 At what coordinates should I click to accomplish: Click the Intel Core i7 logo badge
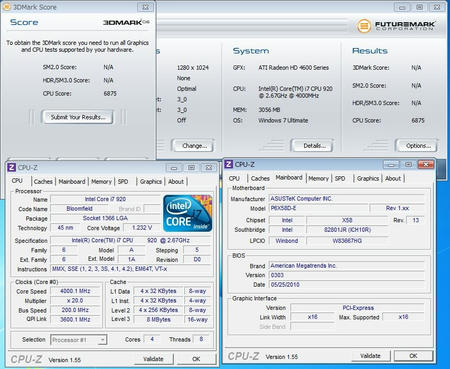(188, 213)
